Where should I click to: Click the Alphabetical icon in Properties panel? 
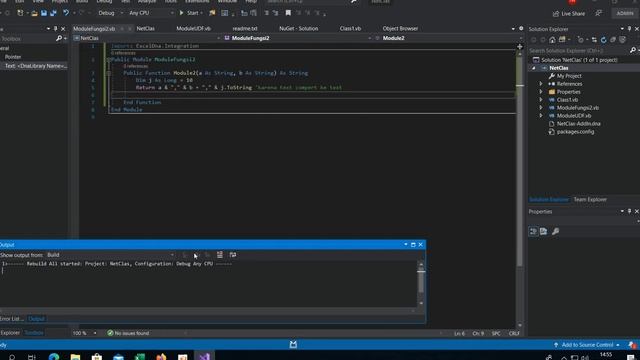(x=544, y=231)
